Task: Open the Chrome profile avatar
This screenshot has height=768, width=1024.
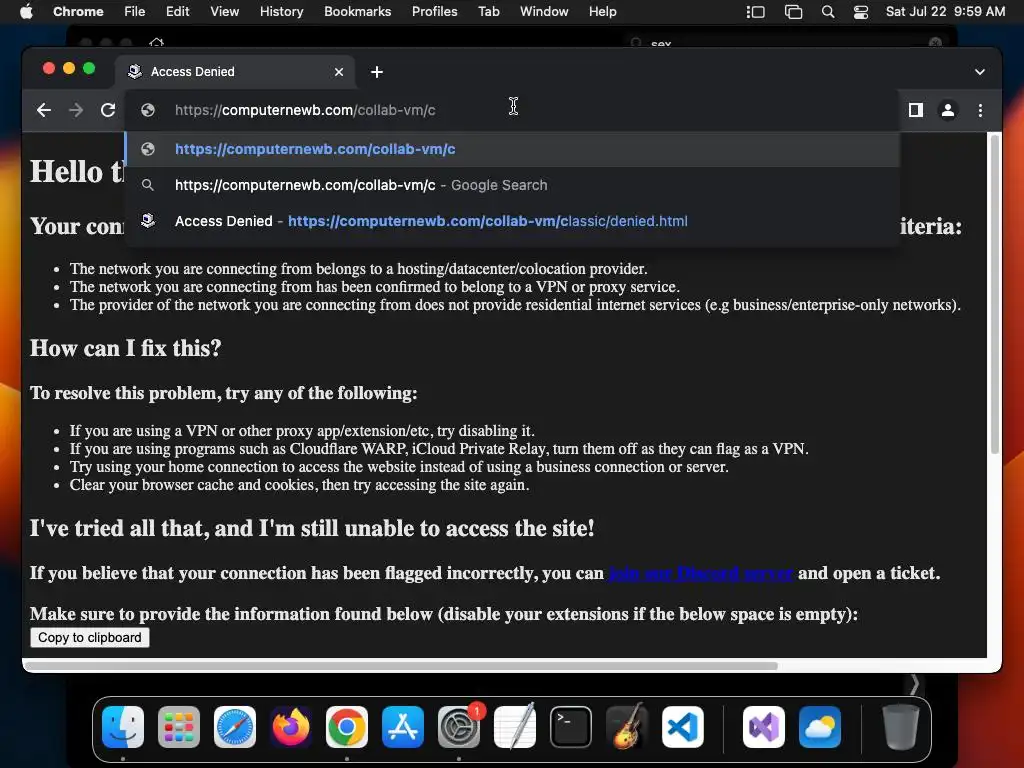Action: [948, 110]
